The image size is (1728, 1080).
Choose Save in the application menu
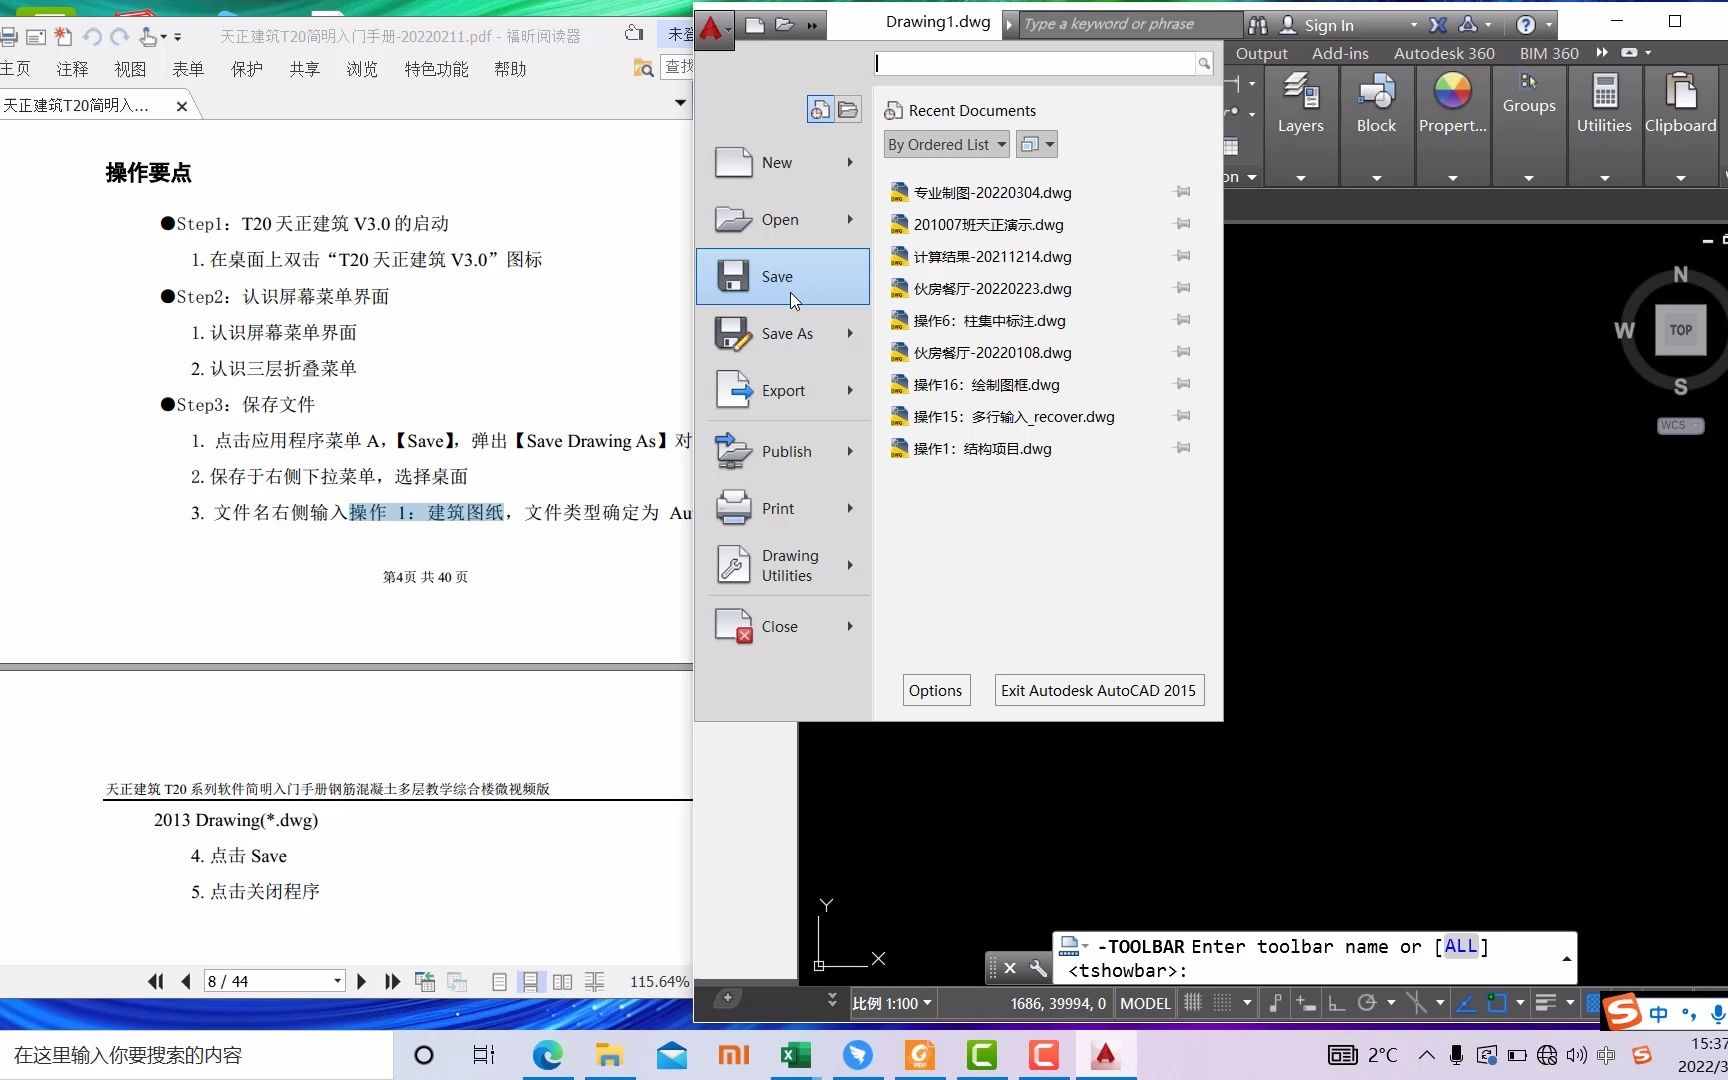783,277
